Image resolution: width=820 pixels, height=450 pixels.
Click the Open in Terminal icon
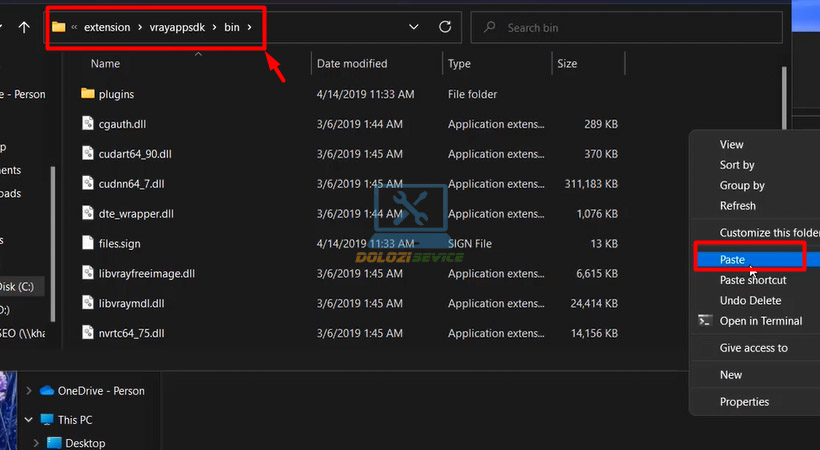point(704,321)
